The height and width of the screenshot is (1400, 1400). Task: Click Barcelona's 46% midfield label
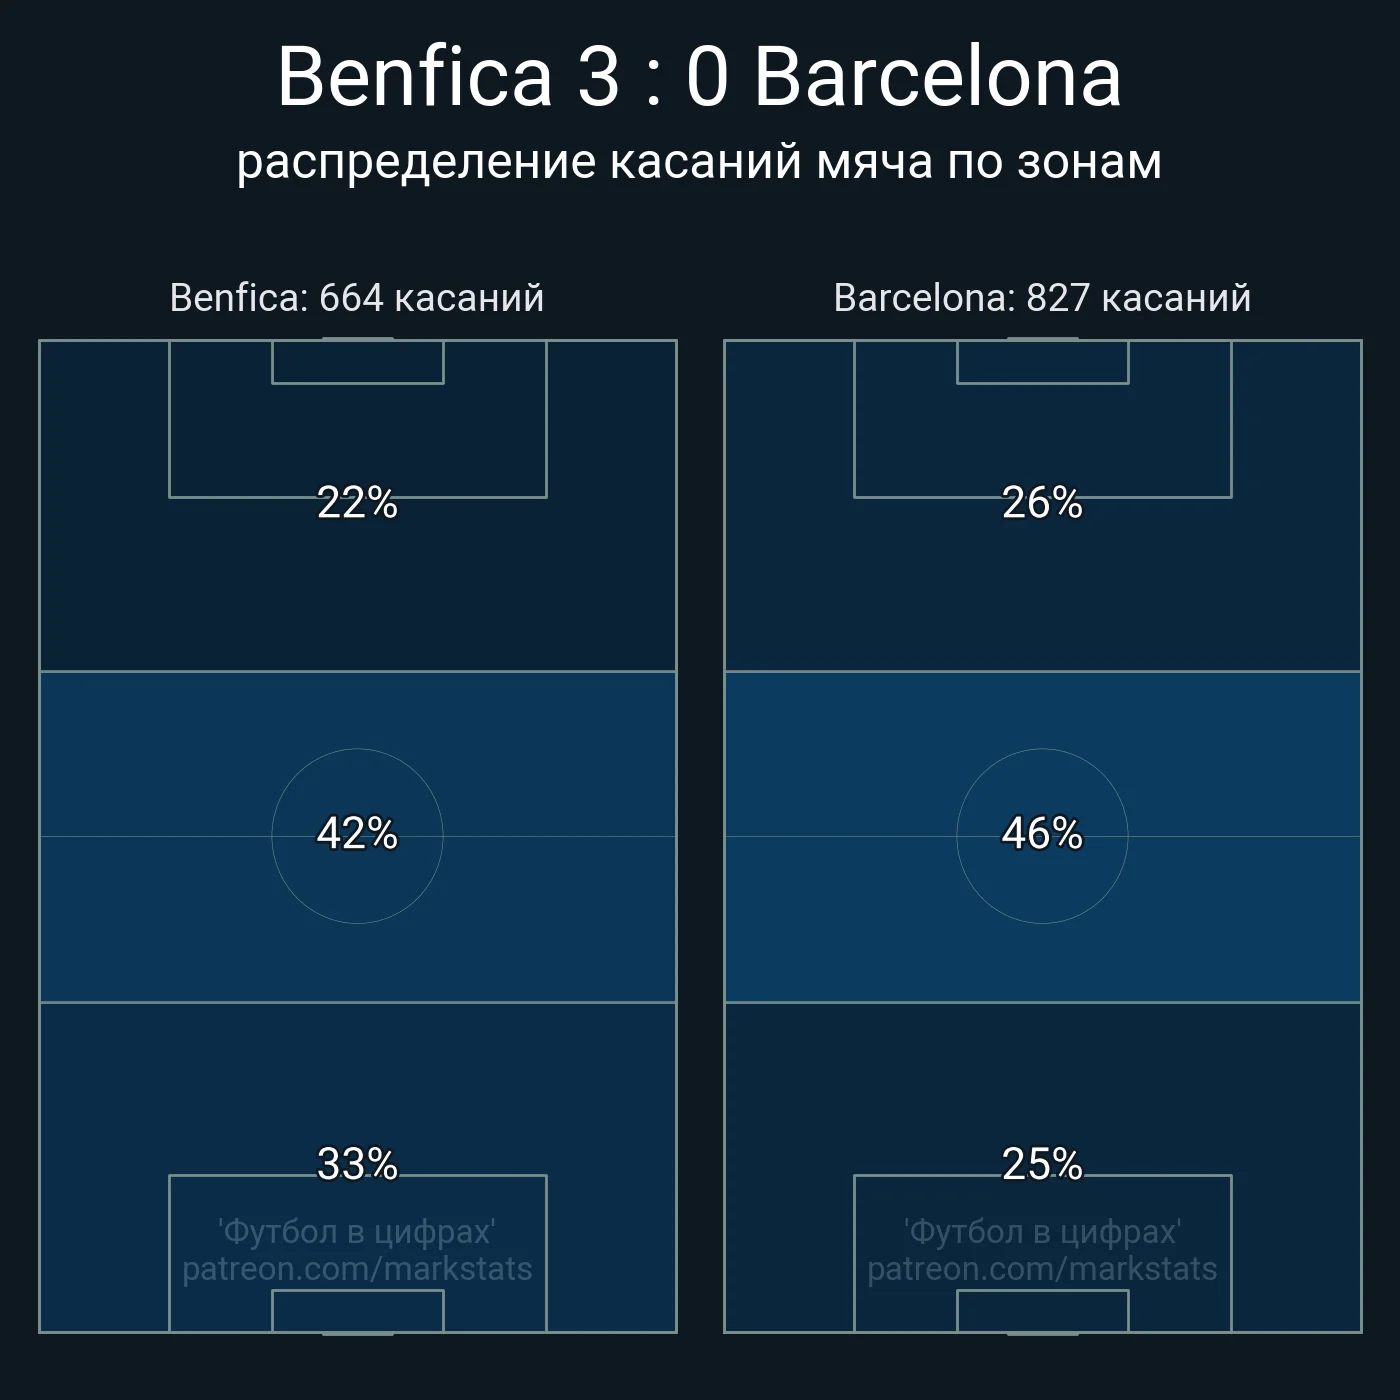click(1042, 834)
